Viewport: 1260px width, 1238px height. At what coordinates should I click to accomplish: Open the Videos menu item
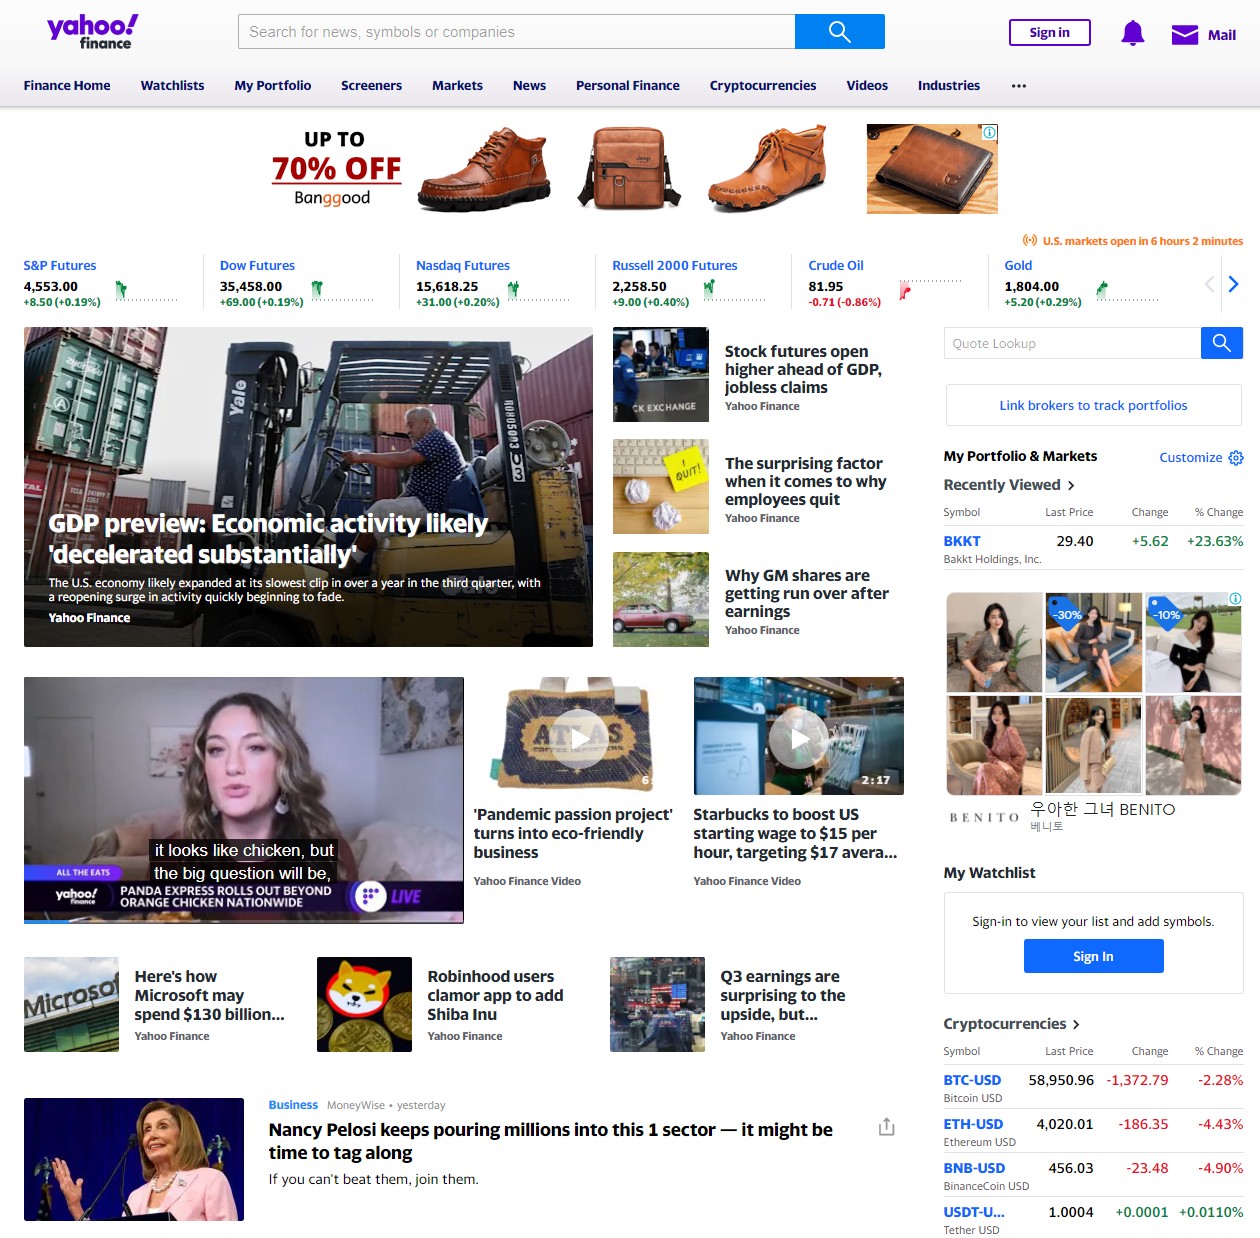[867, 86]
